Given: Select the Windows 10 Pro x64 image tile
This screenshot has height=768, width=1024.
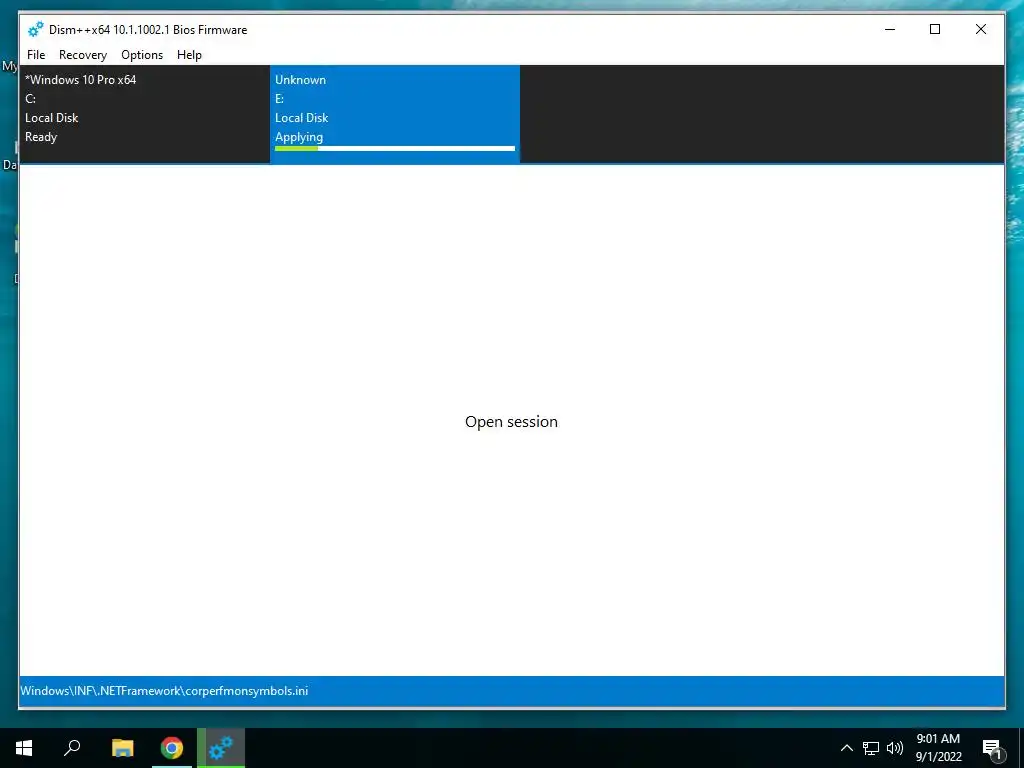Looking at the screenshot, I should pyautogui.click(x=144, y=114).
